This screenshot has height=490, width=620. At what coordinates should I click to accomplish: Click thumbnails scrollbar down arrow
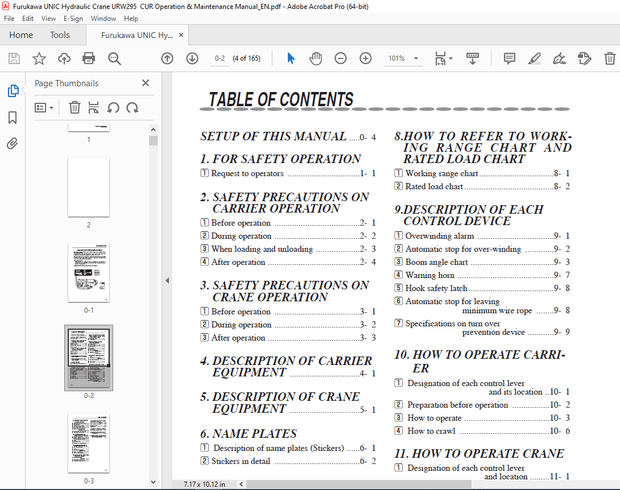(153, 482)
